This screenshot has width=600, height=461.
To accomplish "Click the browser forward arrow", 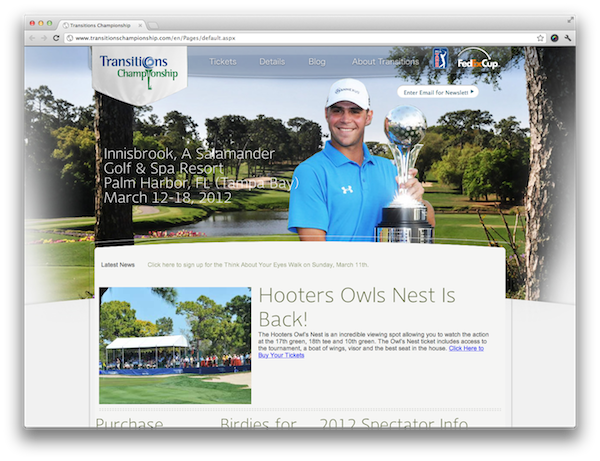I will [x=44, y=38].
